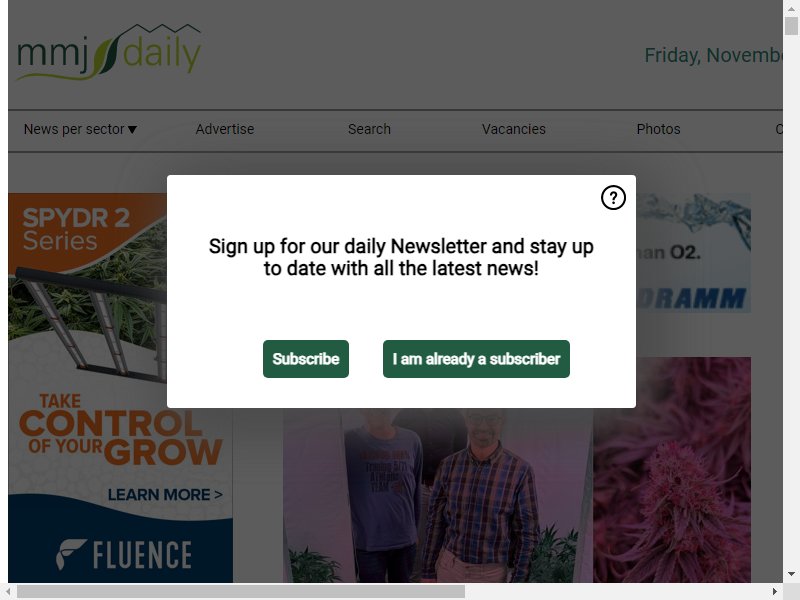Click the horizontal scrollbar thumb
The width and height of the screenshot is (800, 600).
tap(241, 591)
